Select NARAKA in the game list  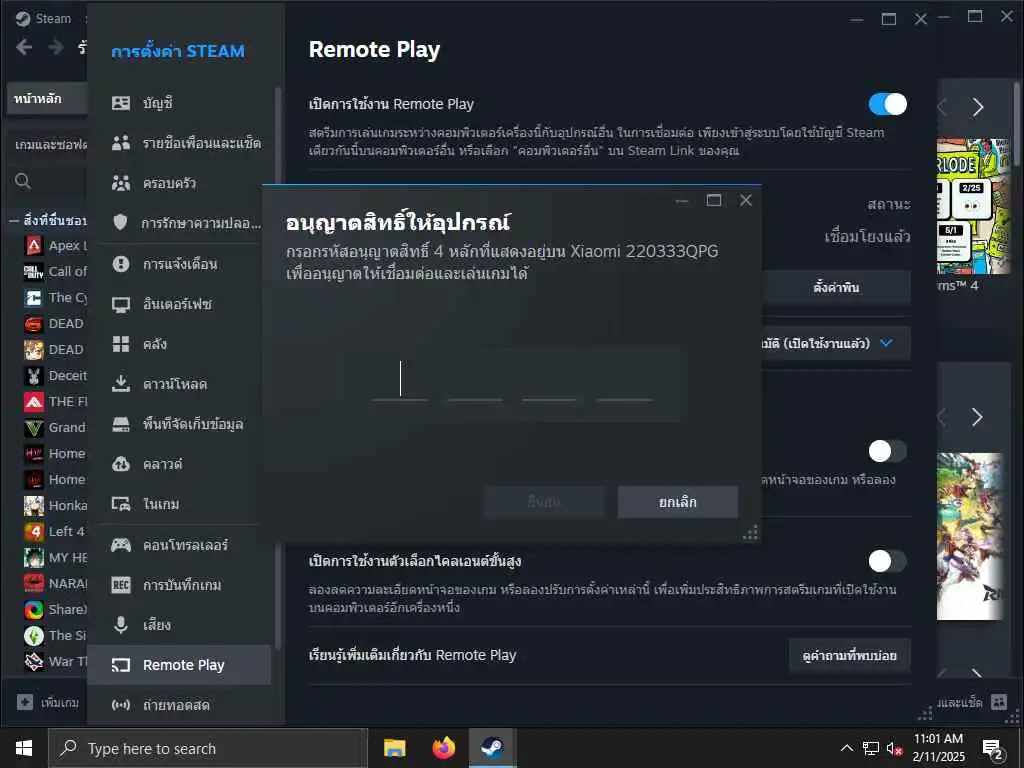56,584
